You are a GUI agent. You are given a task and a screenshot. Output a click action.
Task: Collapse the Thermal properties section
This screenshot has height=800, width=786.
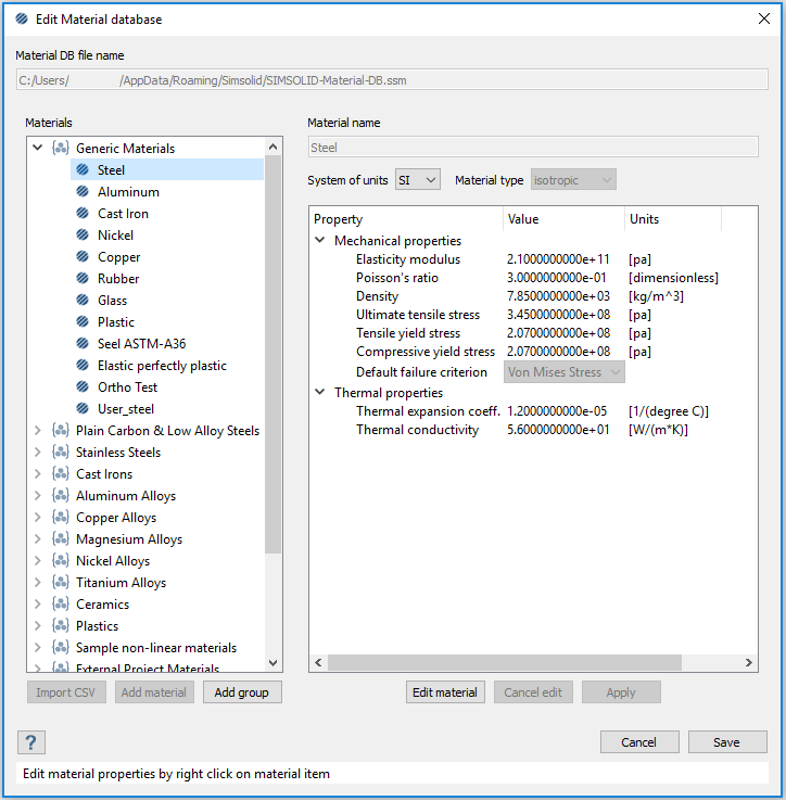point(320,393)
